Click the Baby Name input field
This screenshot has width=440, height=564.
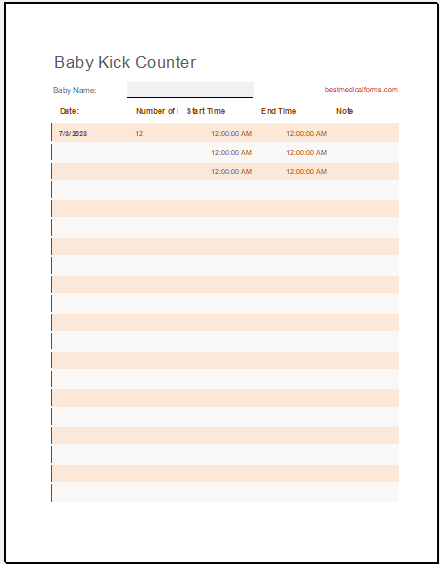pyautogui.click(x=190, y=90)
